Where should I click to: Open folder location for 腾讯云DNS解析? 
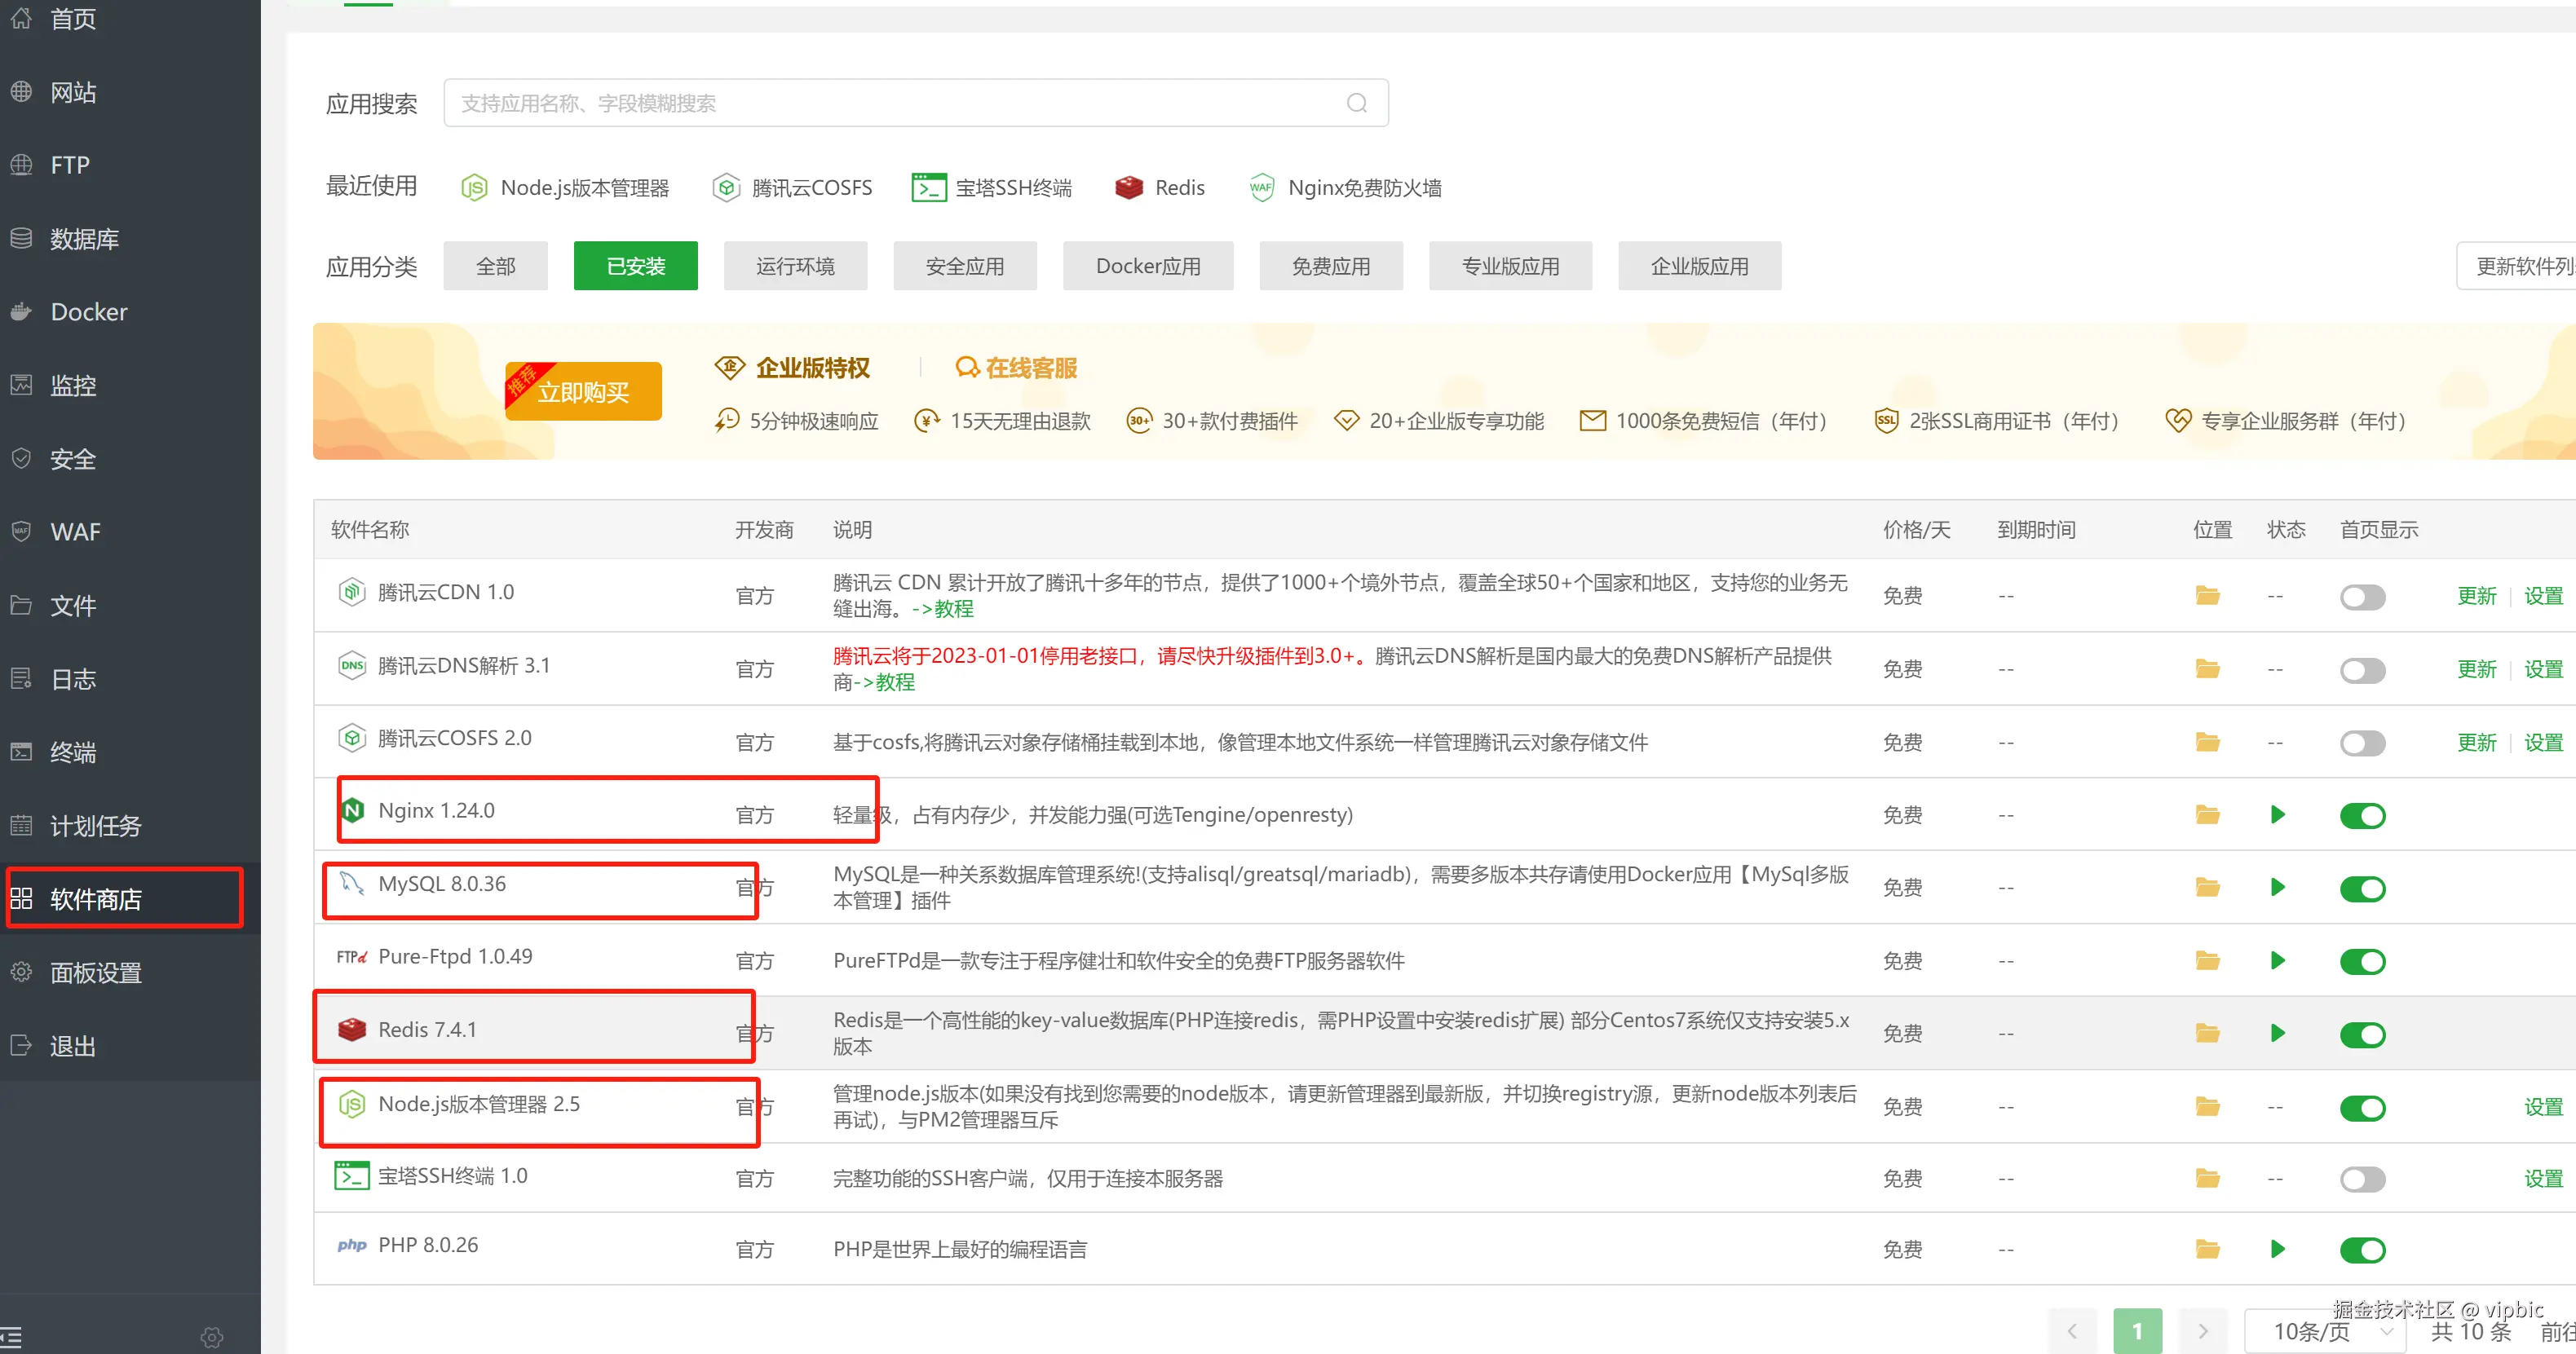click(2207, 669)
